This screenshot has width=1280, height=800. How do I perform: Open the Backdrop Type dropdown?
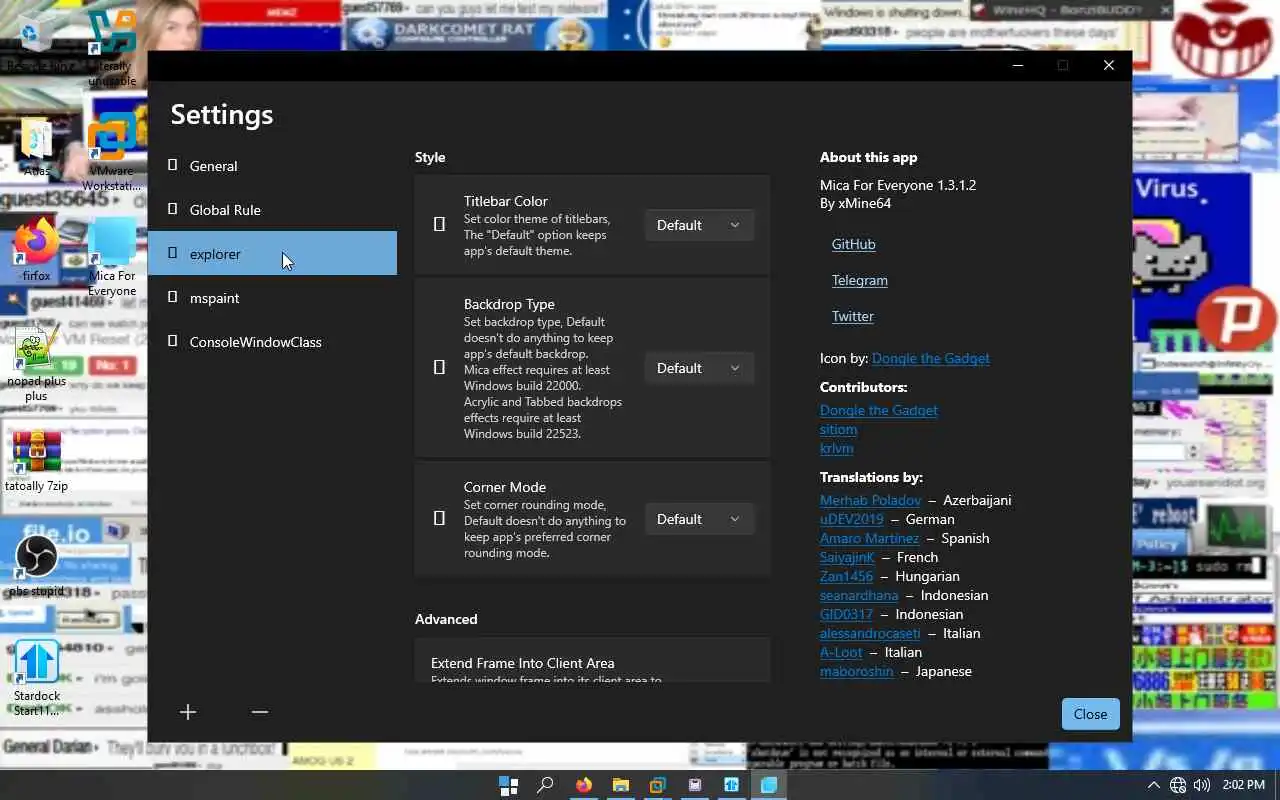pos(699,368)
